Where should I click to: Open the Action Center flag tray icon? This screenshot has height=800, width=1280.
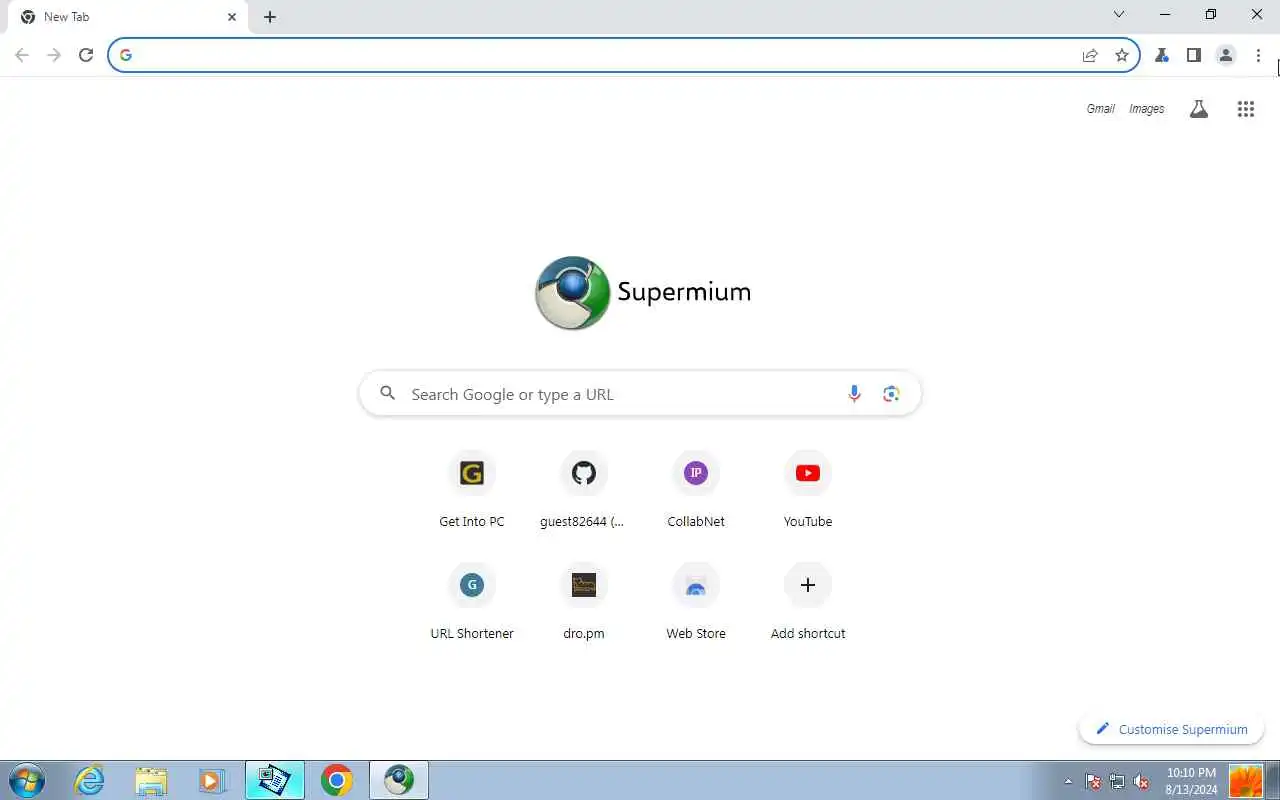1093,781
